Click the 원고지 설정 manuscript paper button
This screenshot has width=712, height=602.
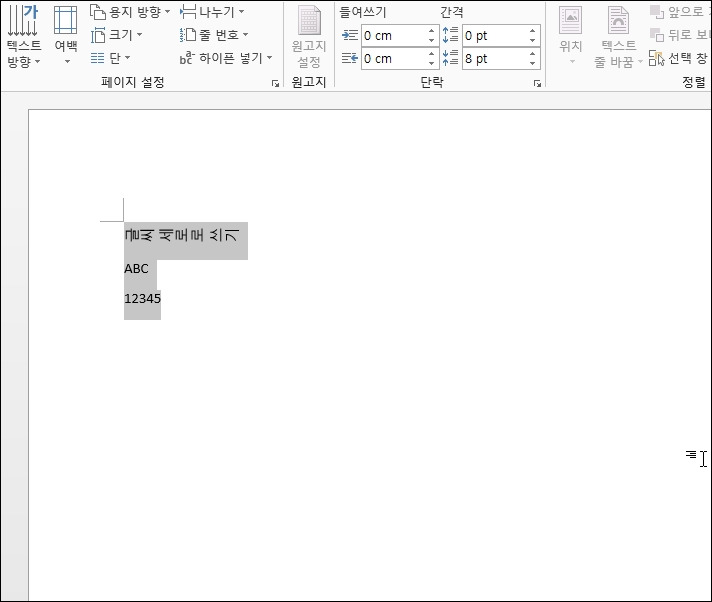click(309, 37)
